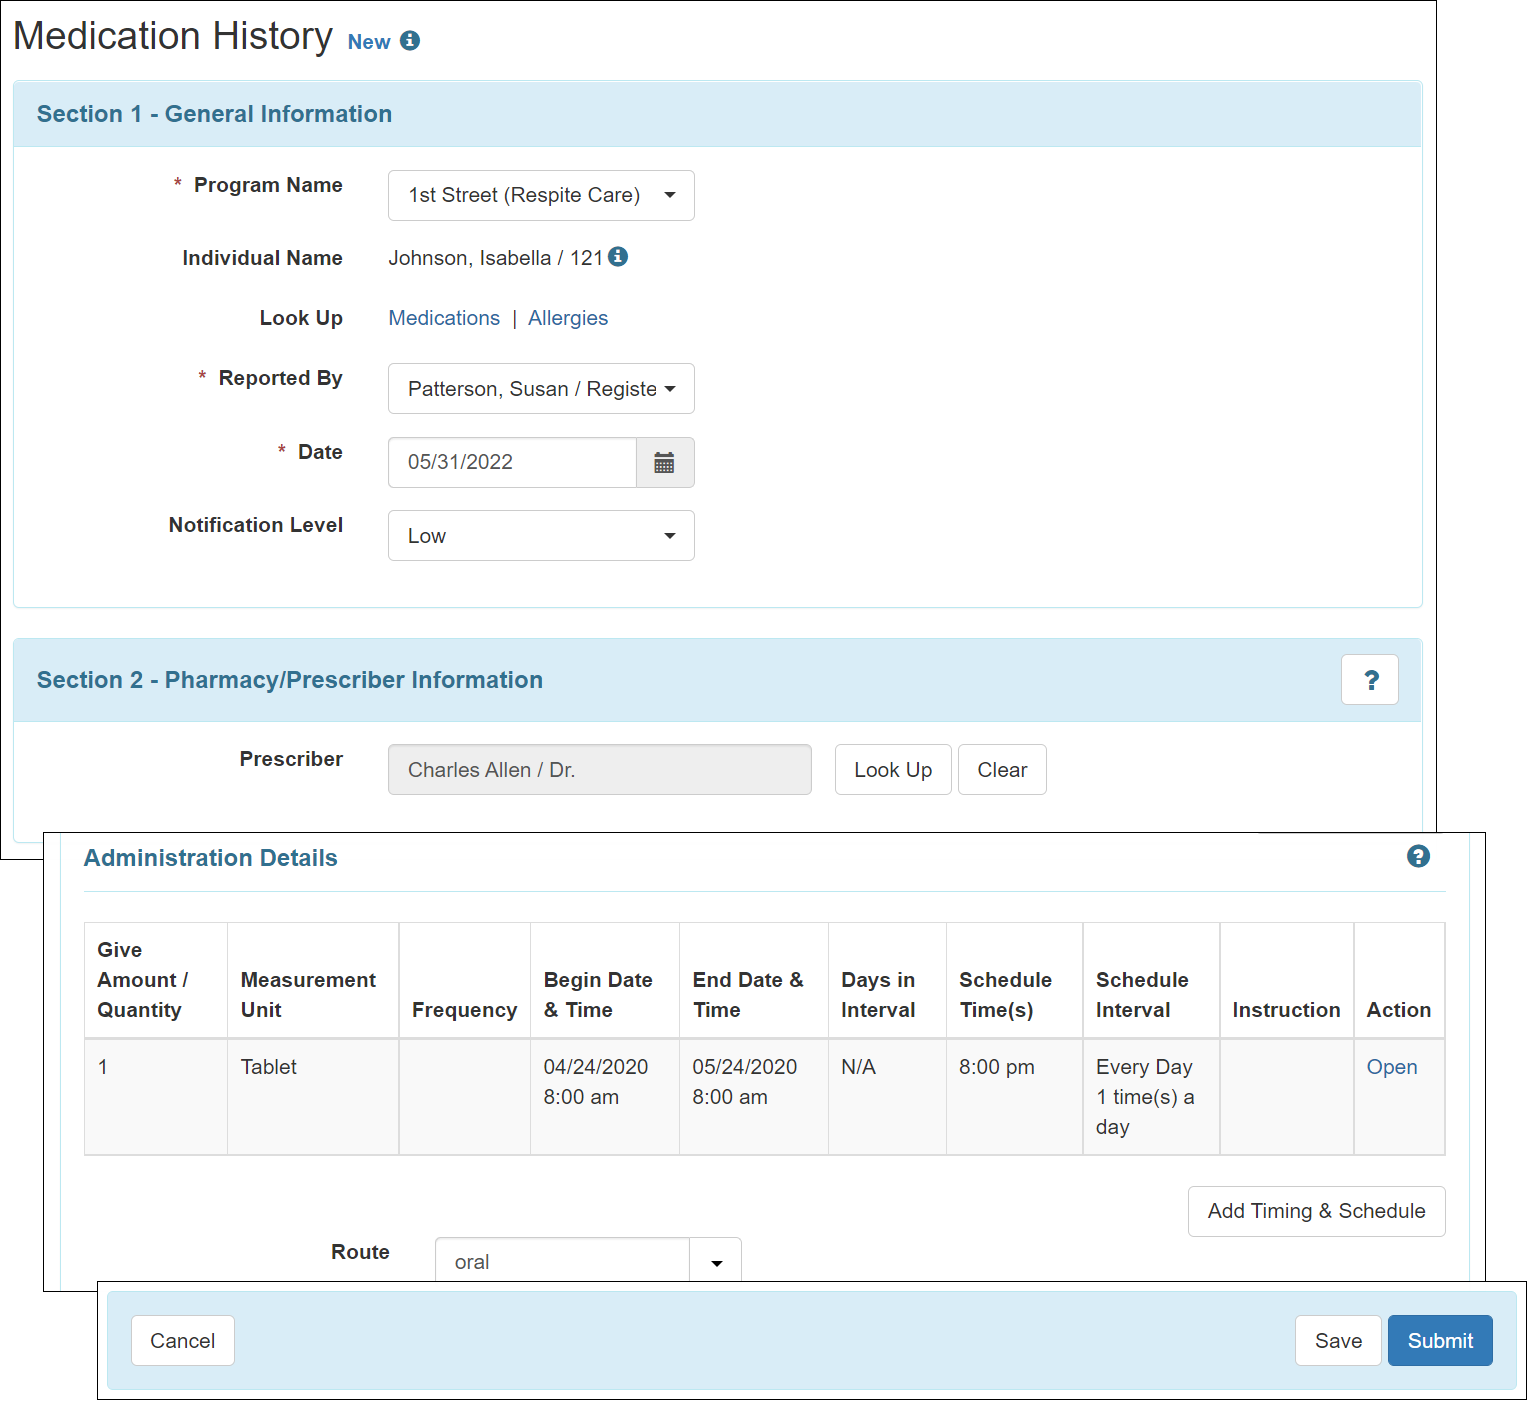The height and width of the screenshot is (1406, 1532).
Task: Open the info tooltip next to New
Action: [410, 41]
